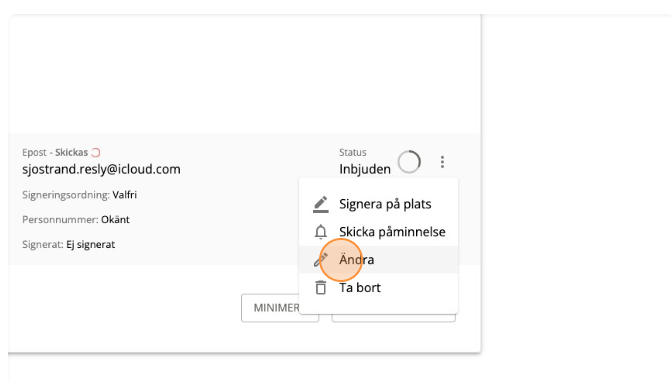Click the Personnummer Okänt field

click(75, 220)
